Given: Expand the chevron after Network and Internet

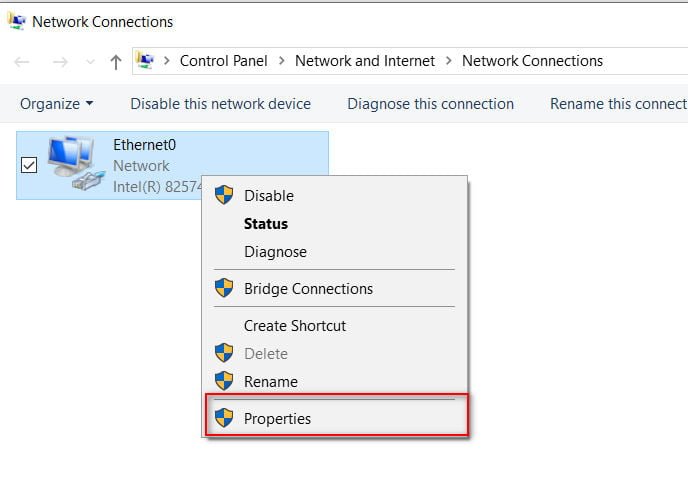Looking at the screenshot, I should click(x=448, y=61).
